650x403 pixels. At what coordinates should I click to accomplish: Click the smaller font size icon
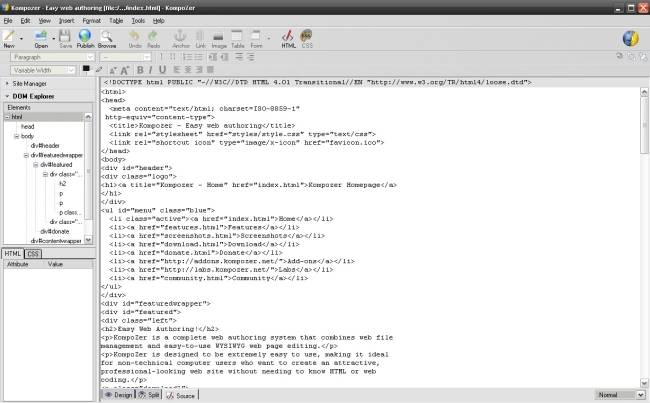pos(113,70)
